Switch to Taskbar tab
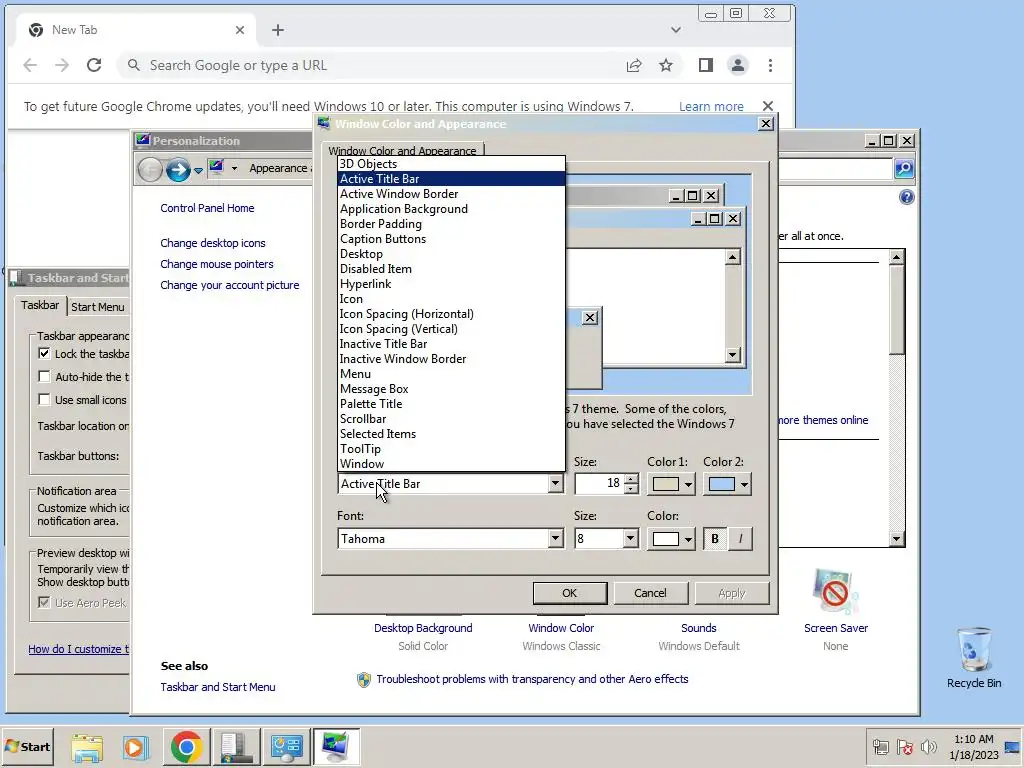This screenshot has height=768, width=1024. [40, 305]
